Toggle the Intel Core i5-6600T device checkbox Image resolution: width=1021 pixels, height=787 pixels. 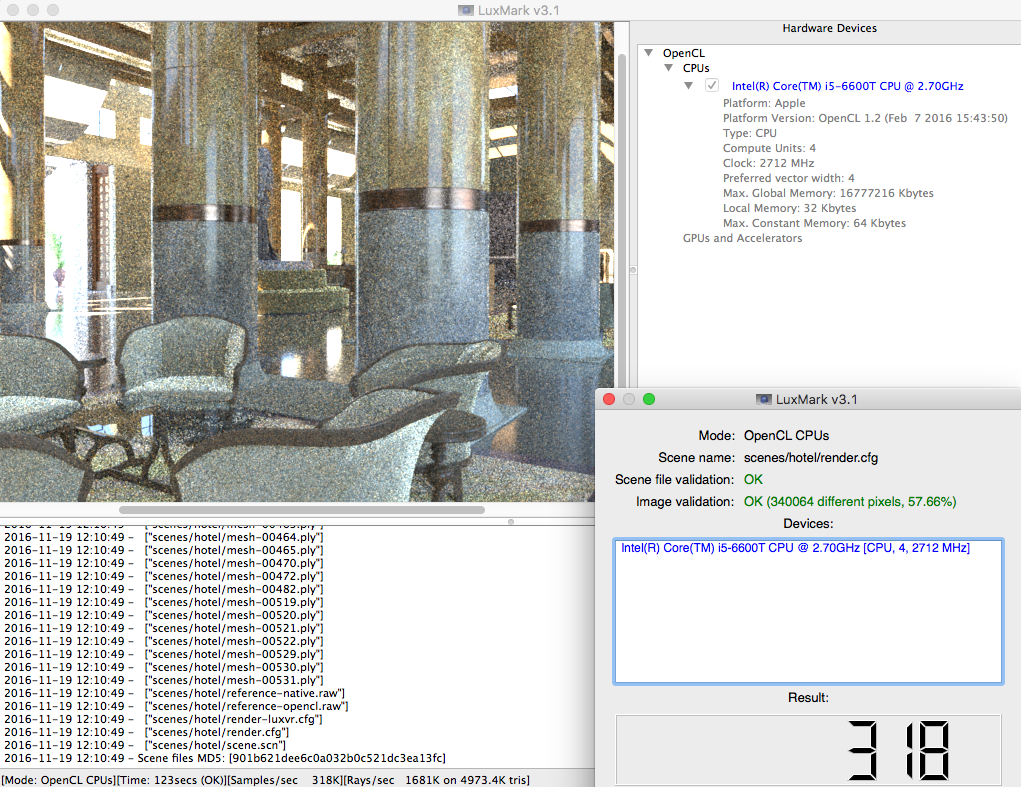point(712,86)
